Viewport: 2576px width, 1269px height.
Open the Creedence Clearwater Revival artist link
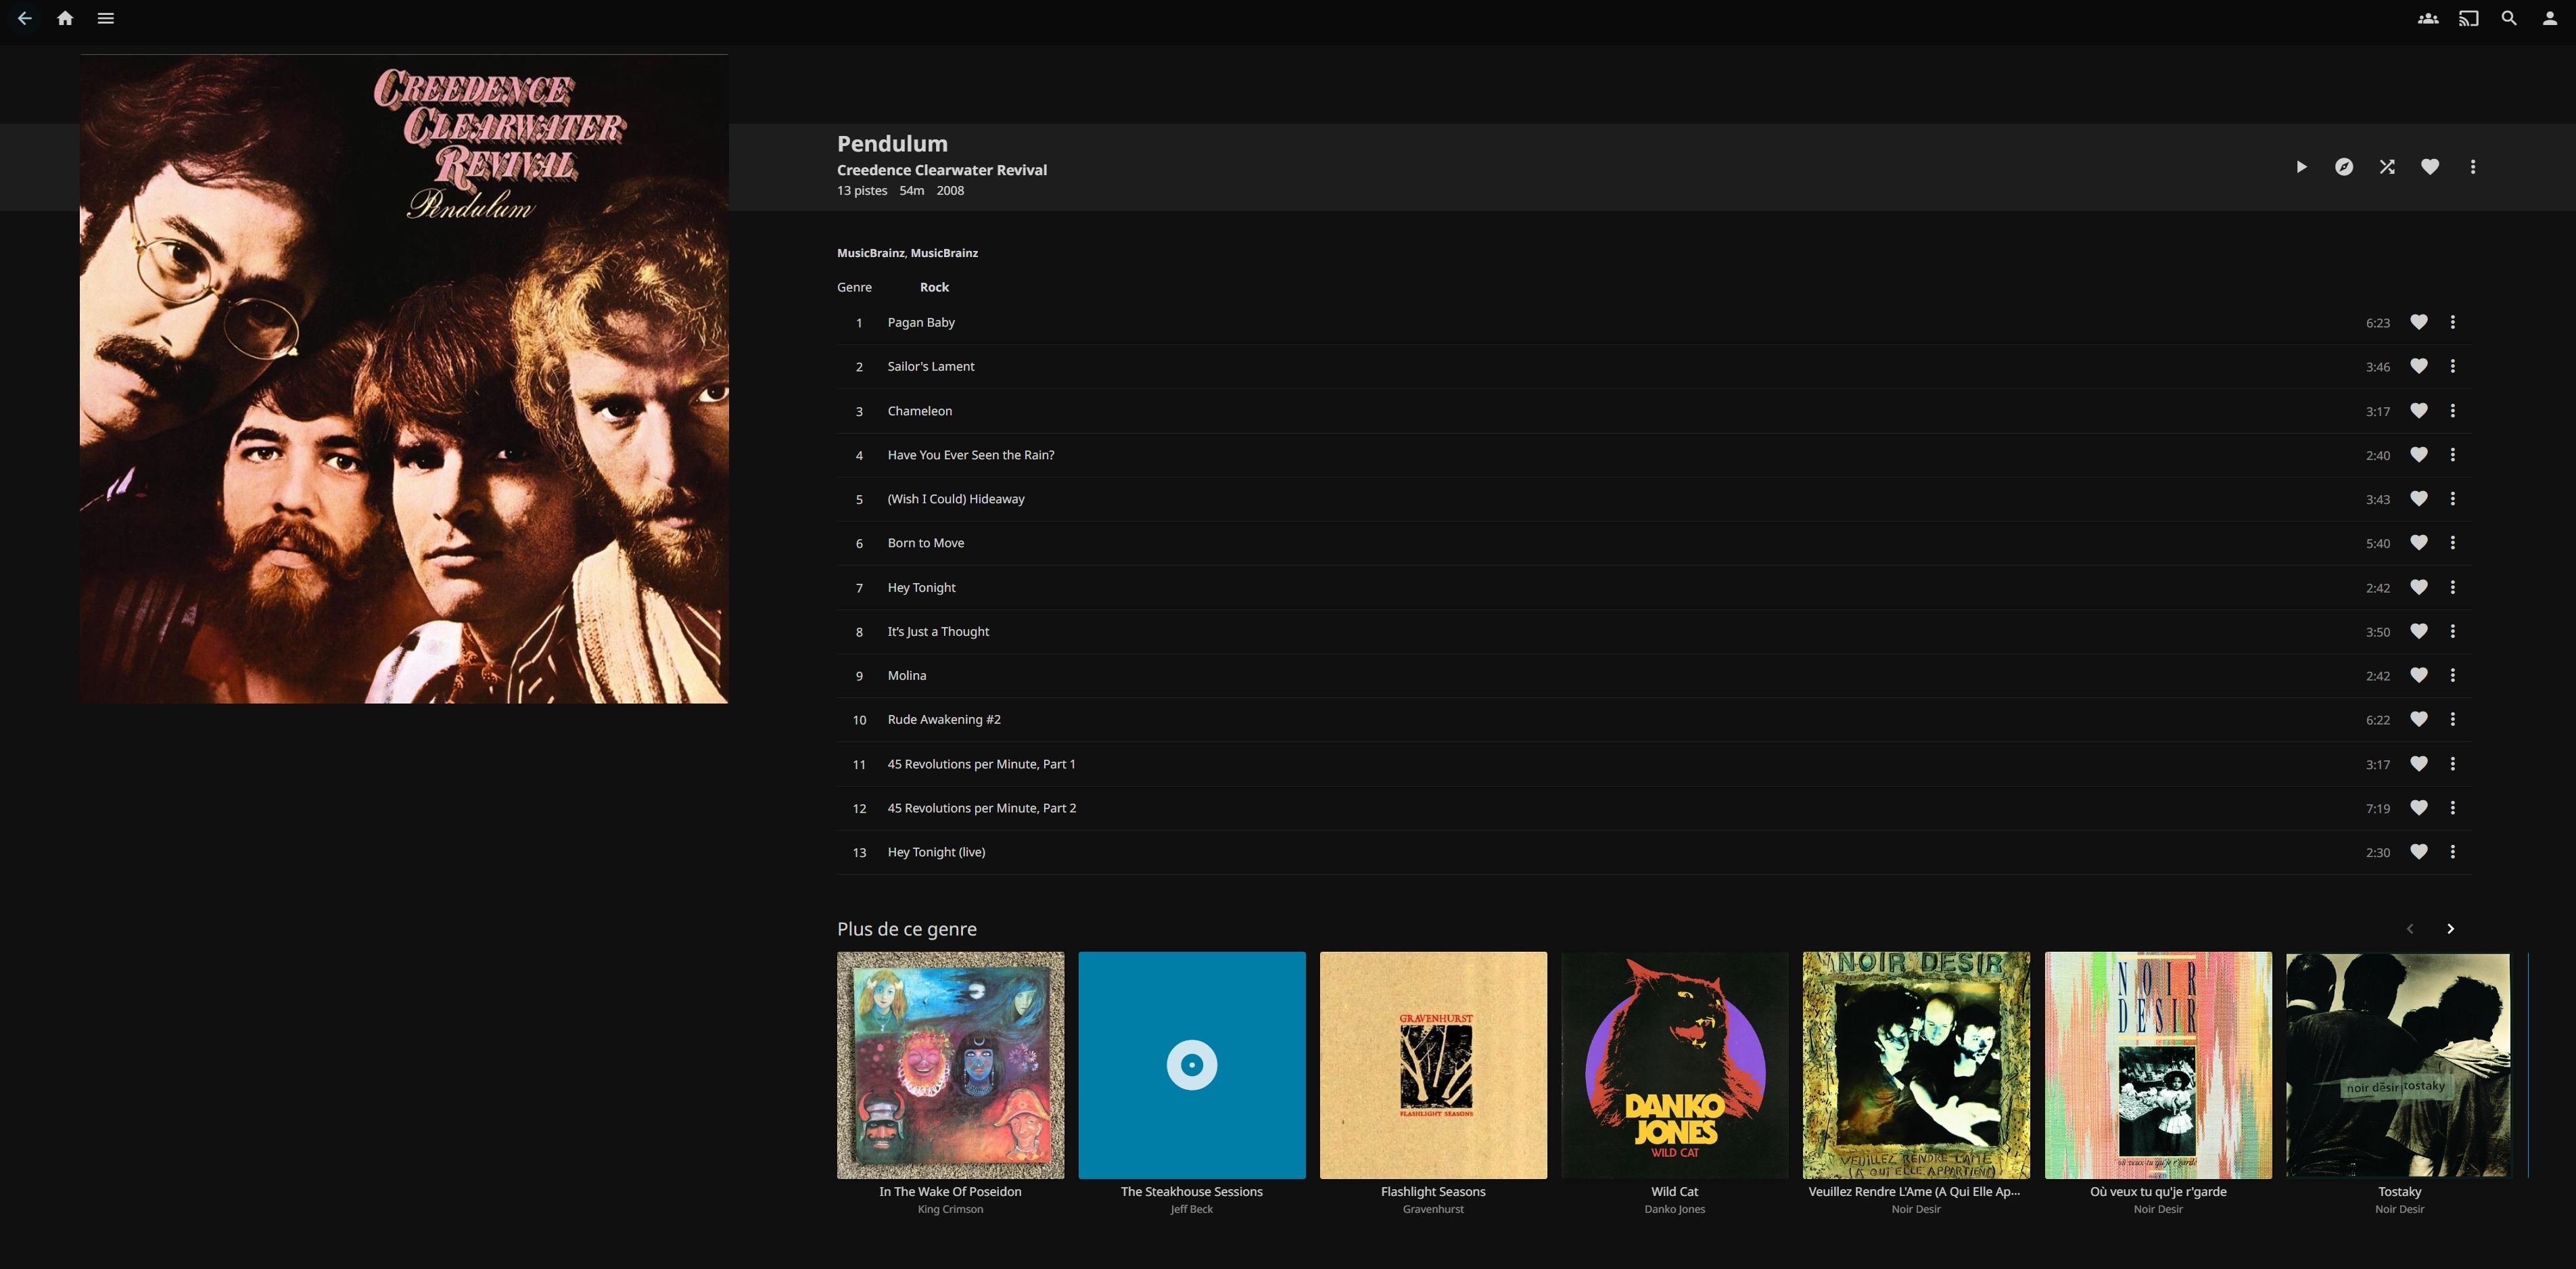coord(942,170)
